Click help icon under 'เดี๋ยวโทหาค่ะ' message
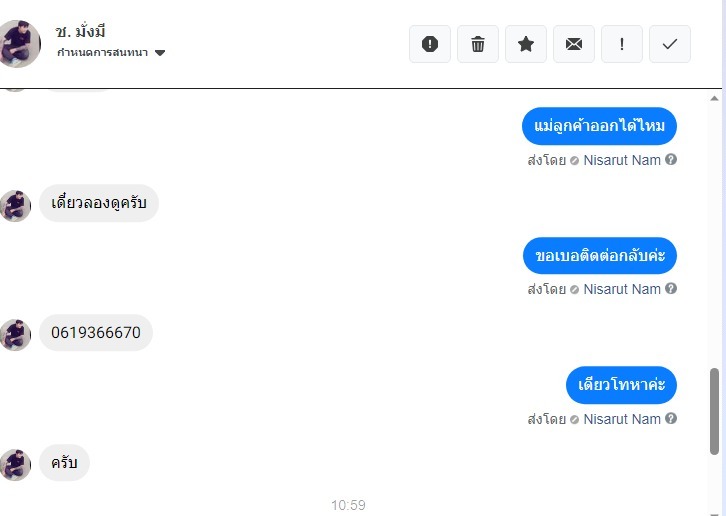 pos(671,418)
